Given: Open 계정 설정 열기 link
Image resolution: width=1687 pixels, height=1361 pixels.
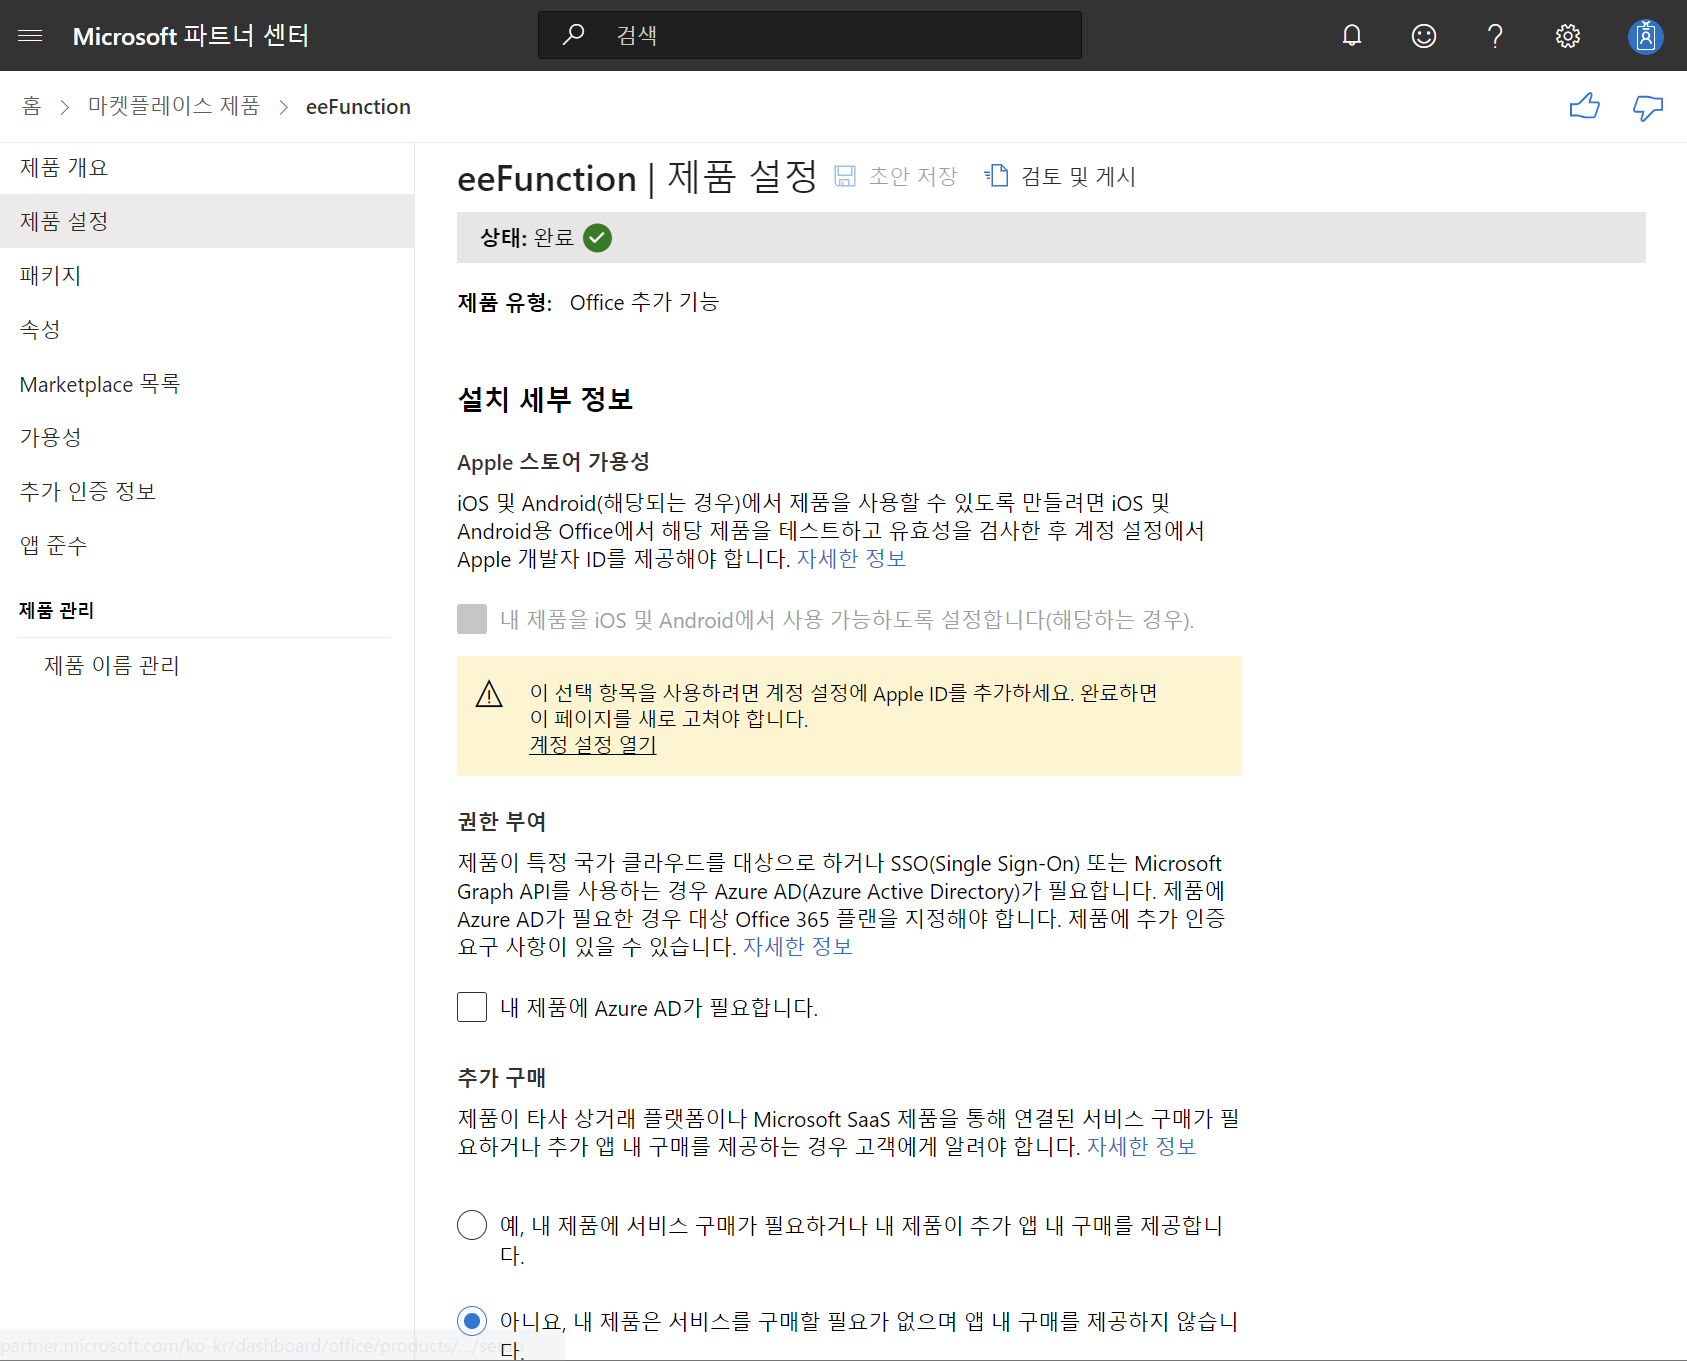Looking at the screenshot, I should tap(593, 745).
